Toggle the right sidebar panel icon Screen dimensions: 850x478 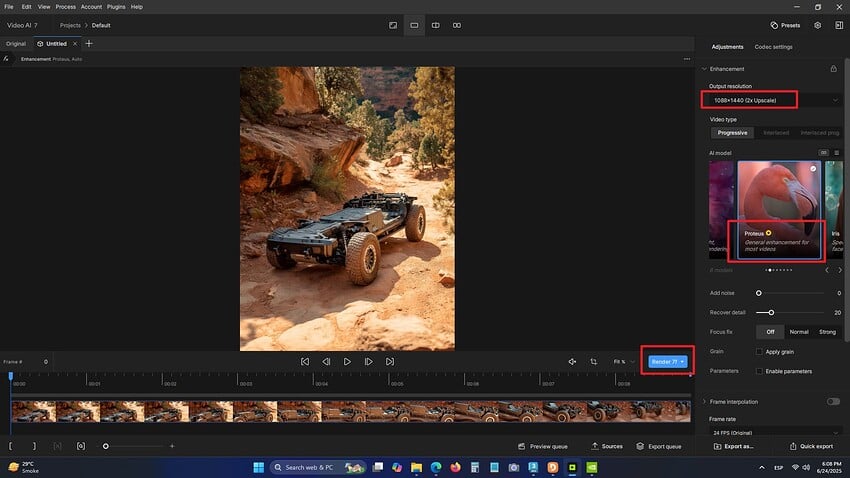tap(839, 25)
